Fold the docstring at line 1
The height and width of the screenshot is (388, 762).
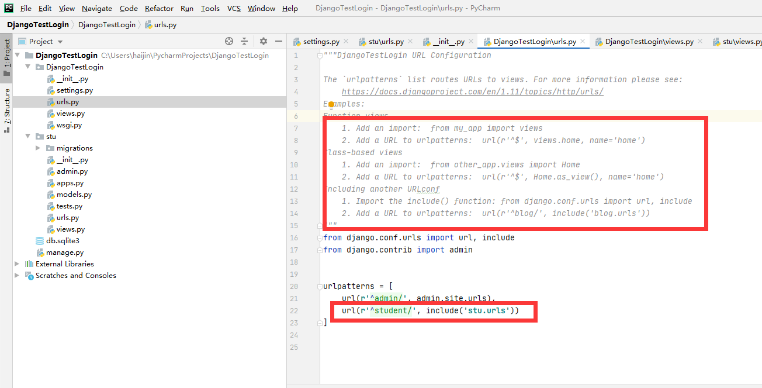tap(319, 55)
